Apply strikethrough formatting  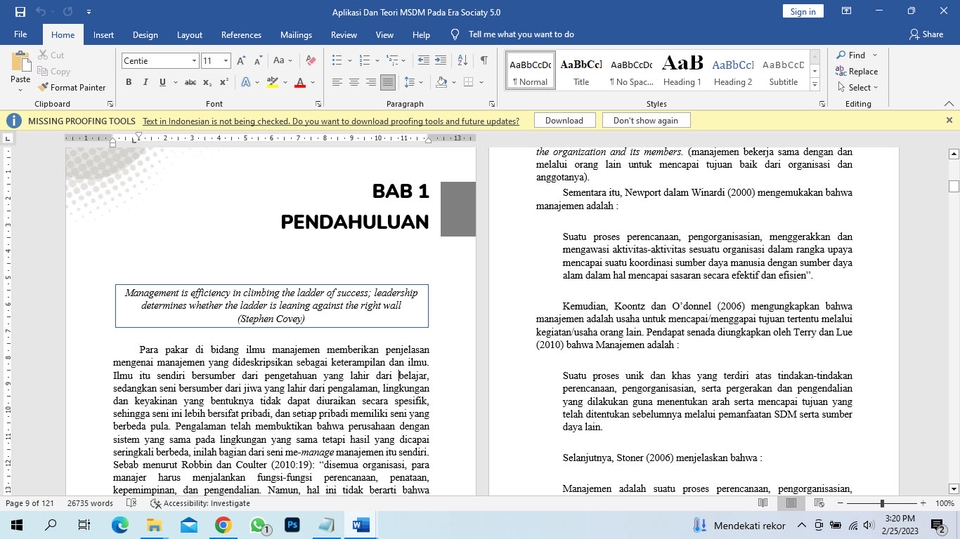pyautogui.click(x=190, y=82)
